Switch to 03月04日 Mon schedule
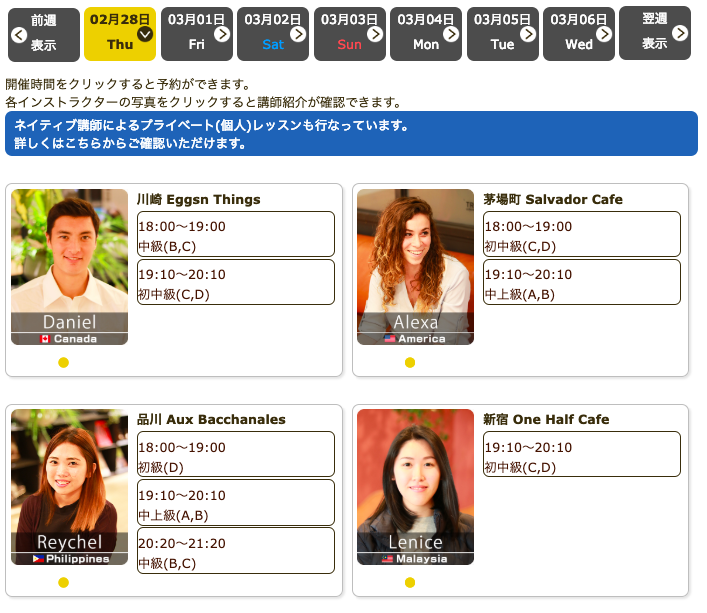The image size is (707, 613). click(426, 33)
